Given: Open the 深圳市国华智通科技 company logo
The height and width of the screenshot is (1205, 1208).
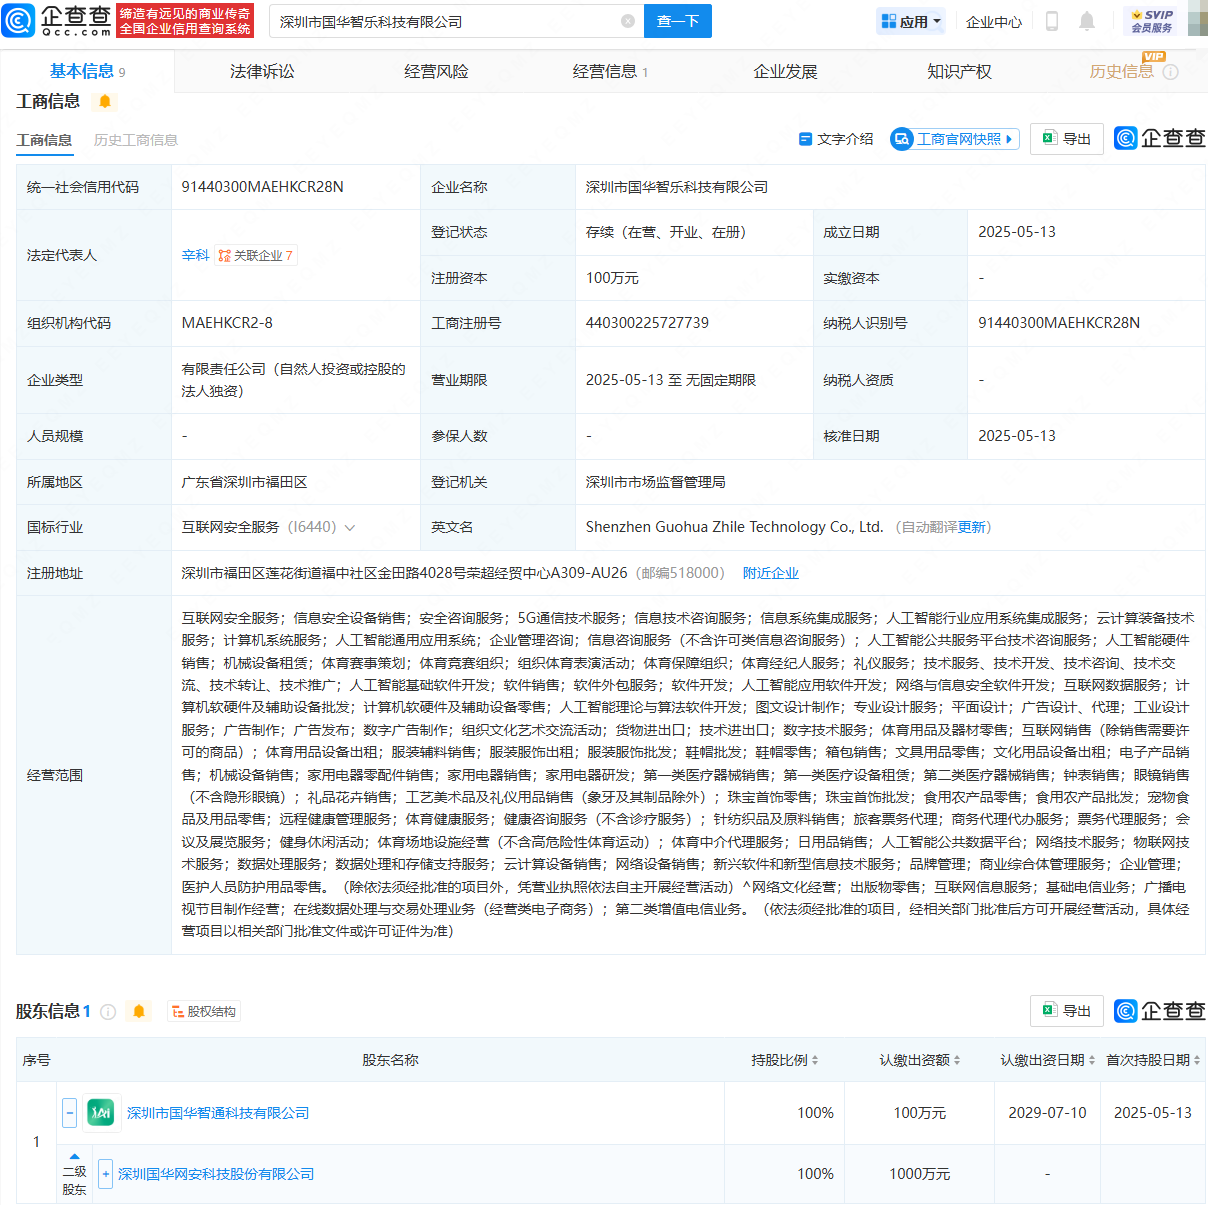Looking at the screenshot, I should tap(101, 1113).
